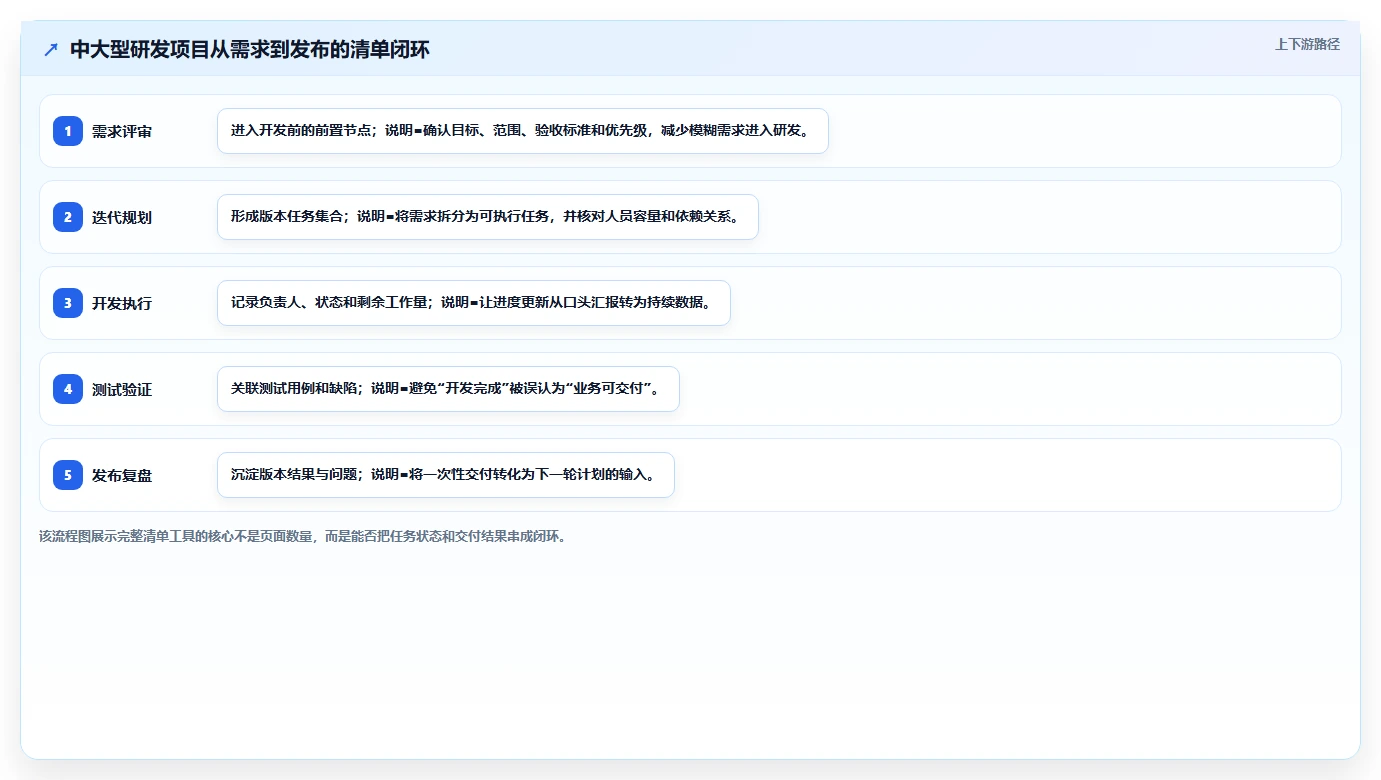The height and width of the screenshot is (780, 1381).
Task: Click the step 5 number badge
Action: [x=68, y=475]
